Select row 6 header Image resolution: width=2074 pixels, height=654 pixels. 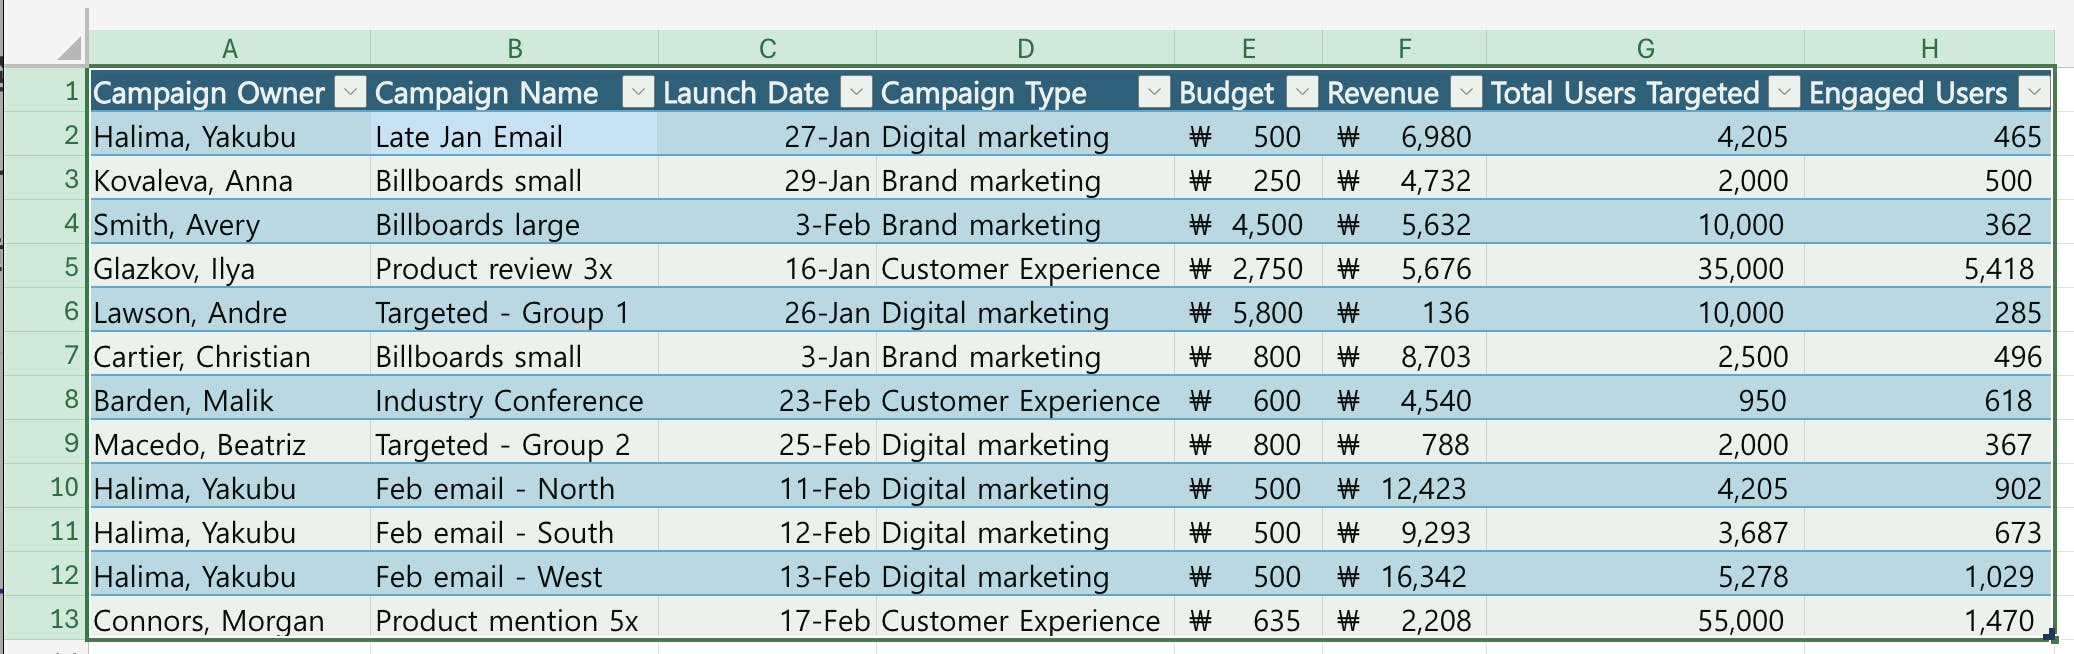click(x=46, y=312)
